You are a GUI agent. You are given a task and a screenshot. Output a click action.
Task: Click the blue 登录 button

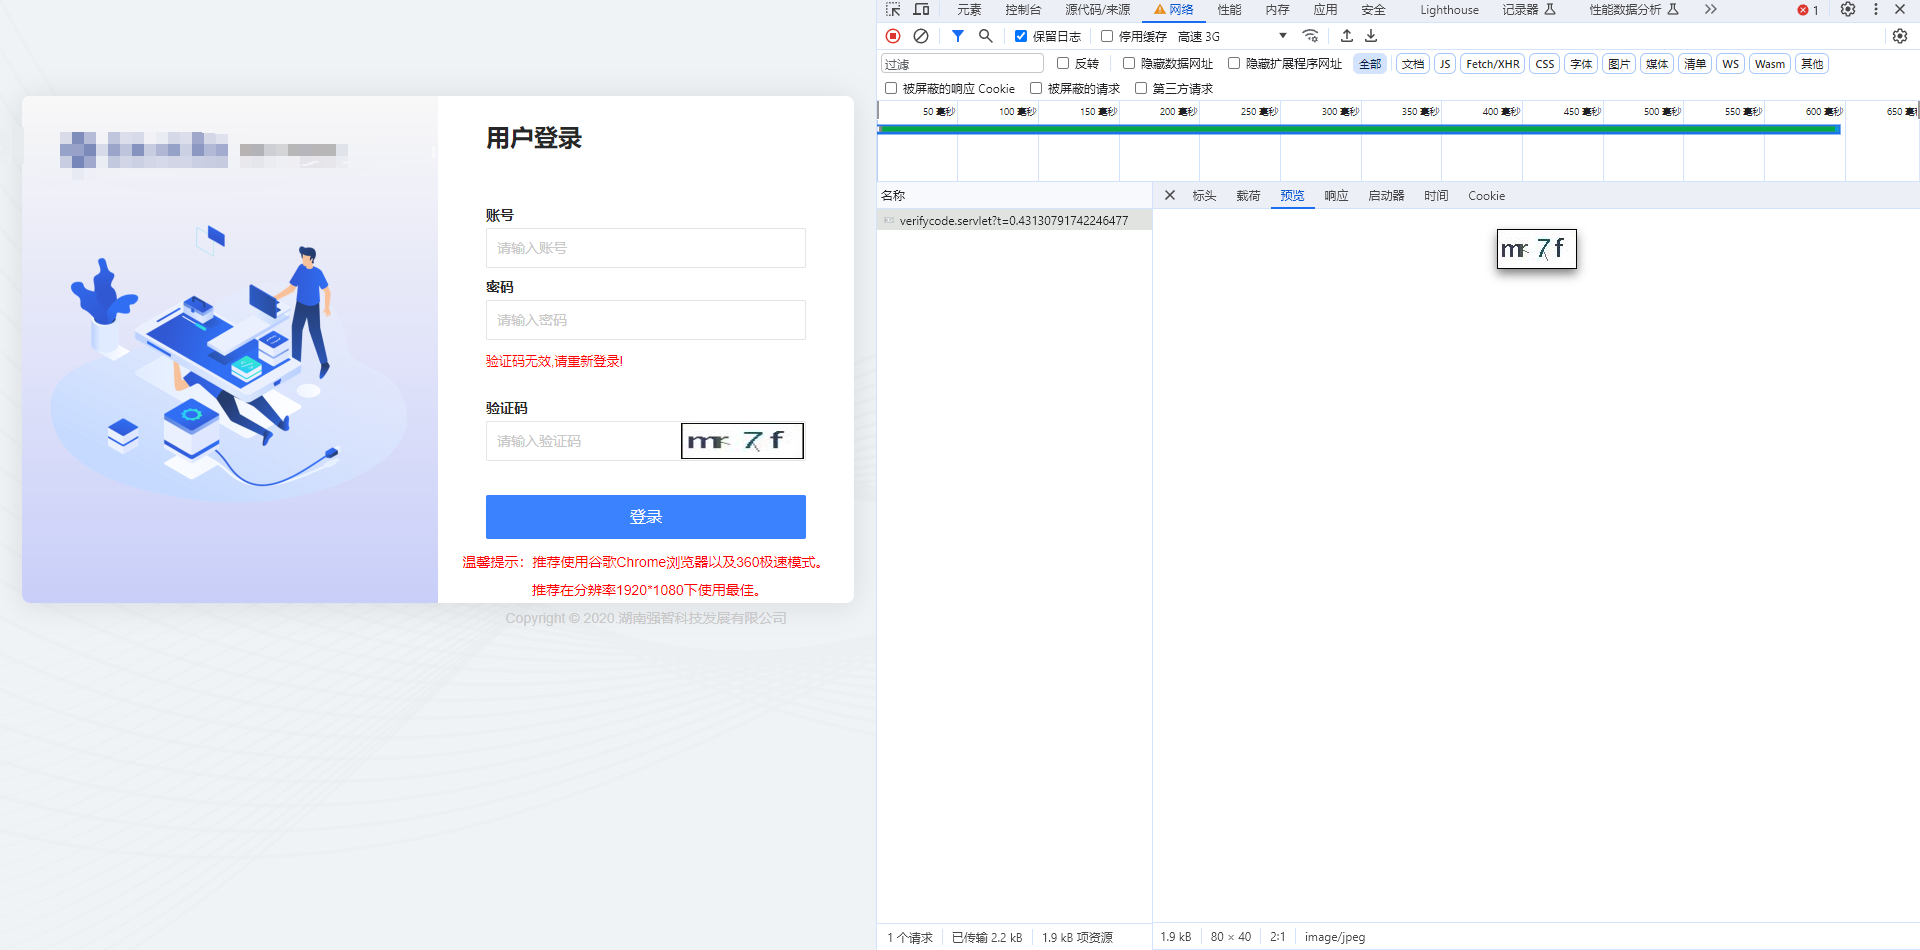[646, 517]
